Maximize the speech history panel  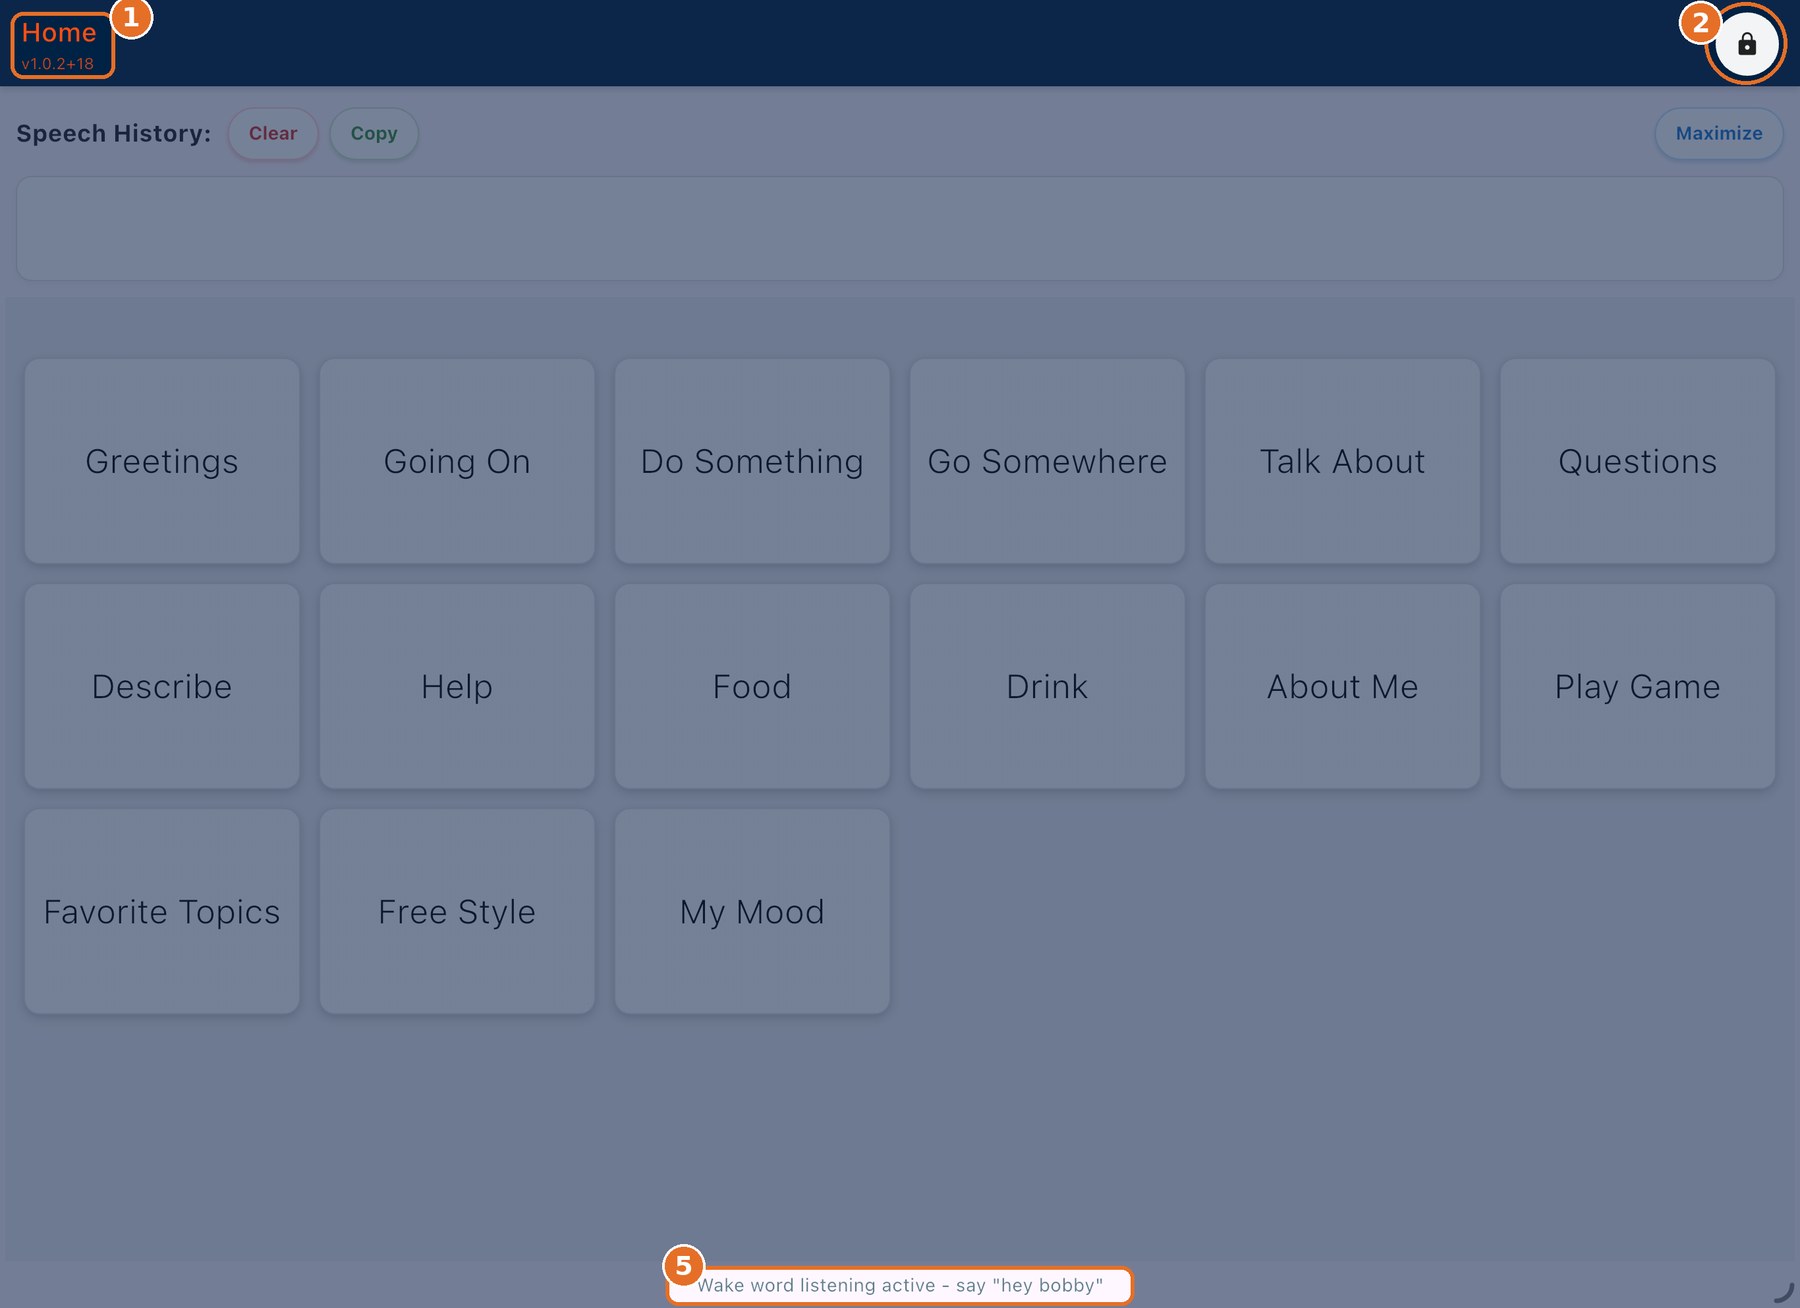point(1718,133)
